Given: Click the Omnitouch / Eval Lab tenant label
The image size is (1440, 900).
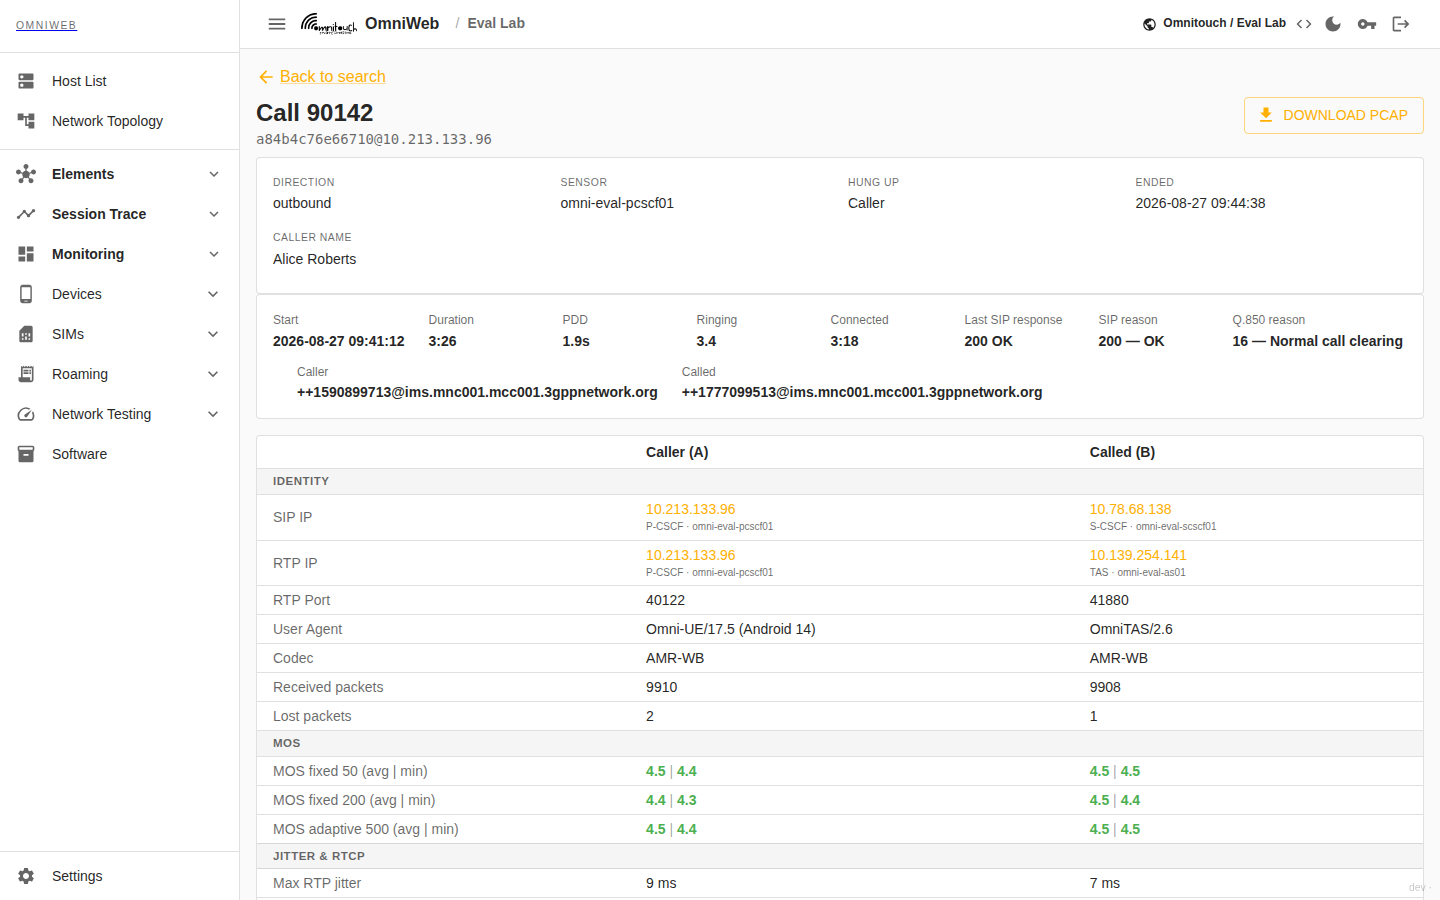Looking at the screenshot, I should coord(1224,23).
